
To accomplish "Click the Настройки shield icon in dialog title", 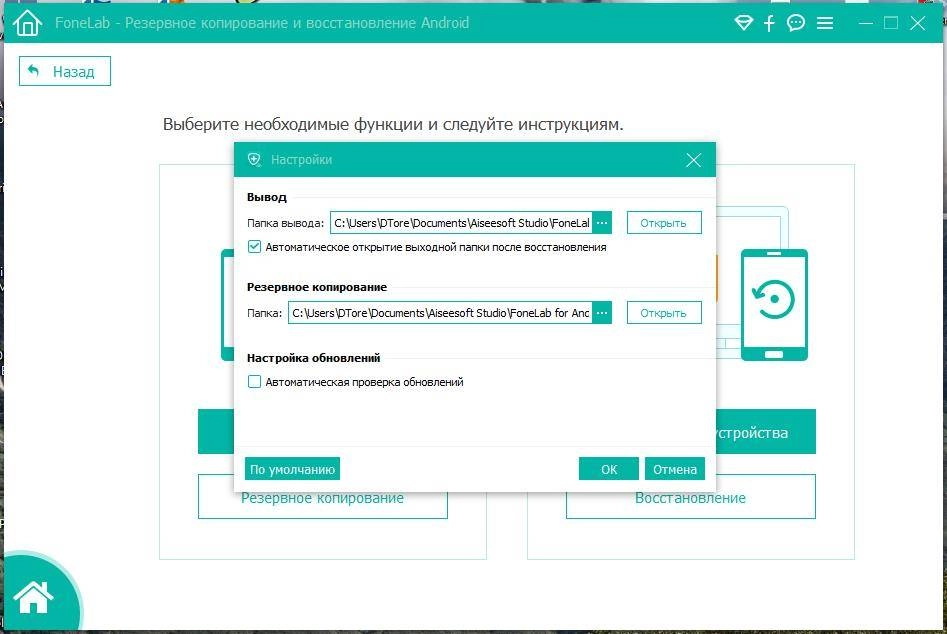I will click(254, 159).
